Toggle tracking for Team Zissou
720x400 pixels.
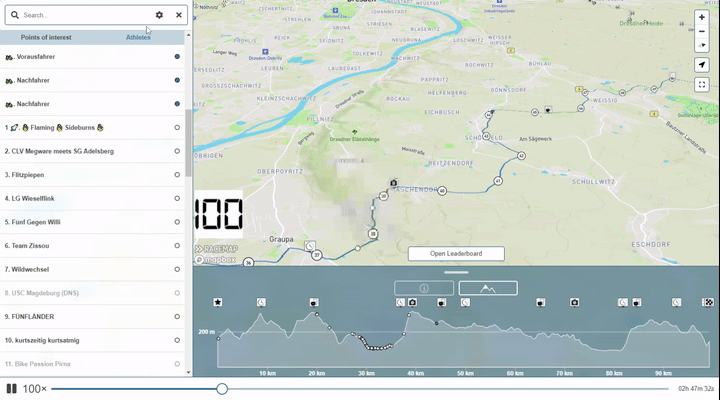(x=177, y=246)
